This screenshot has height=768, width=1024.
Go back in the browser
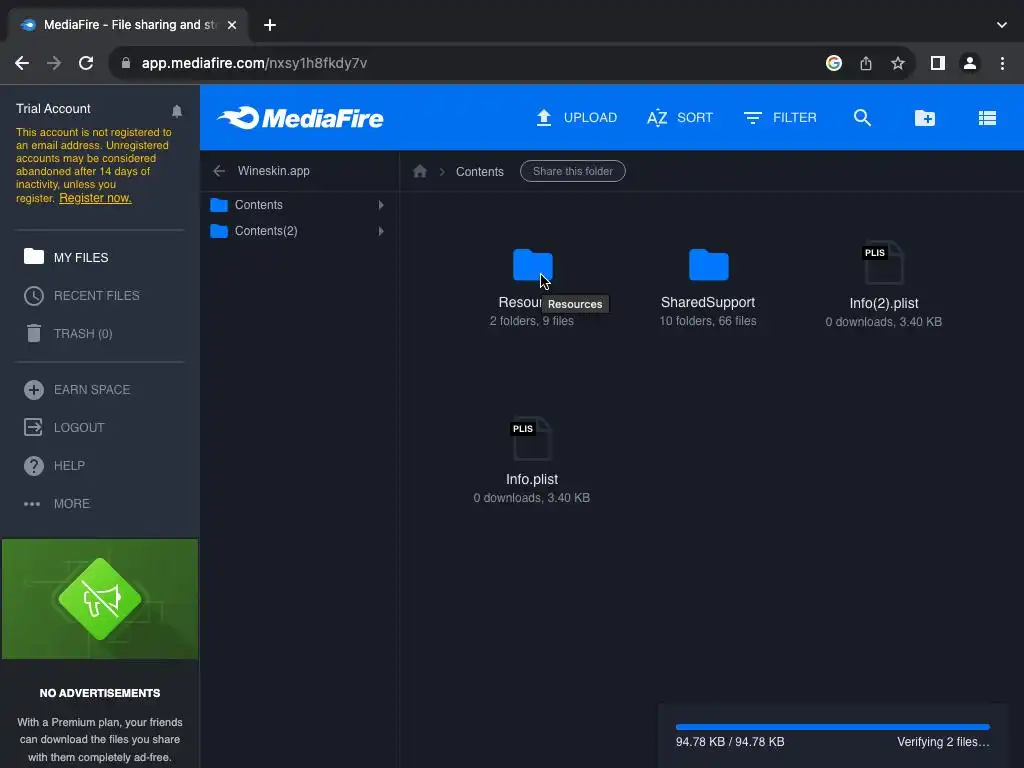pos(22,63)
